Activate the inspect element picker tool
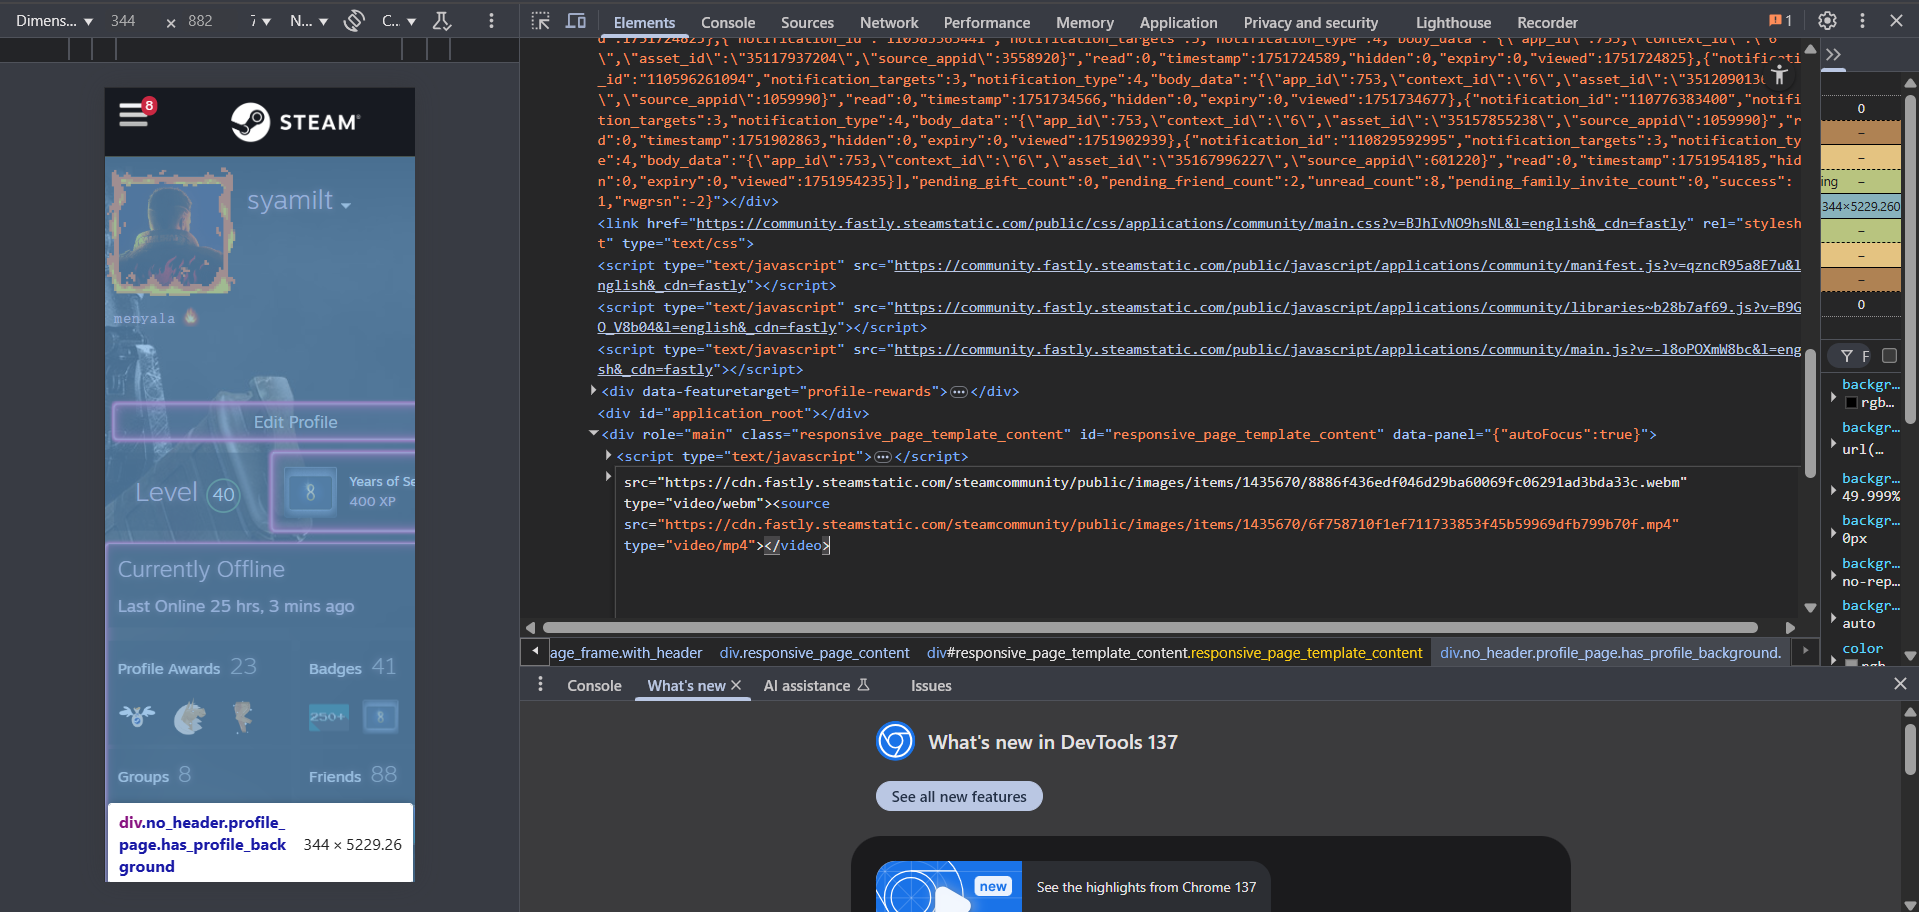Viewport: 1919px width, 912px height. click(x=540, y=21)
